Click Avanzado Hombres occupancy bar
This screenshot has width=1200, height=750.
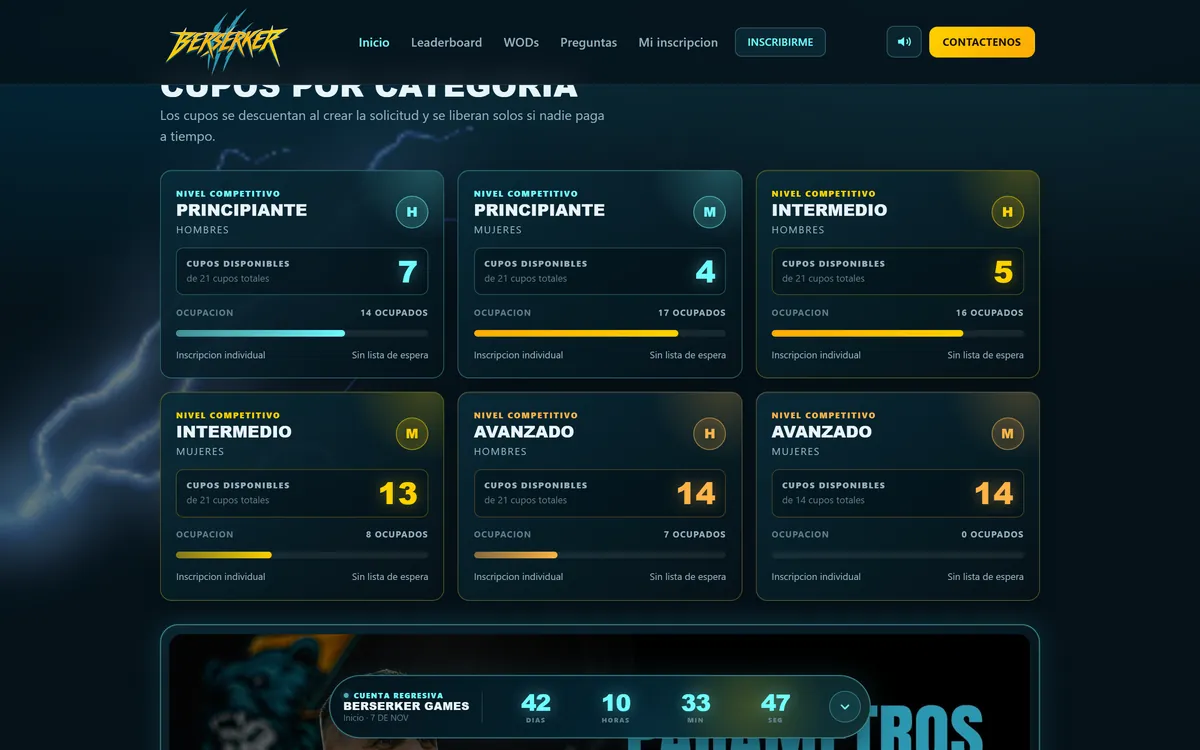tap(600, 555)
